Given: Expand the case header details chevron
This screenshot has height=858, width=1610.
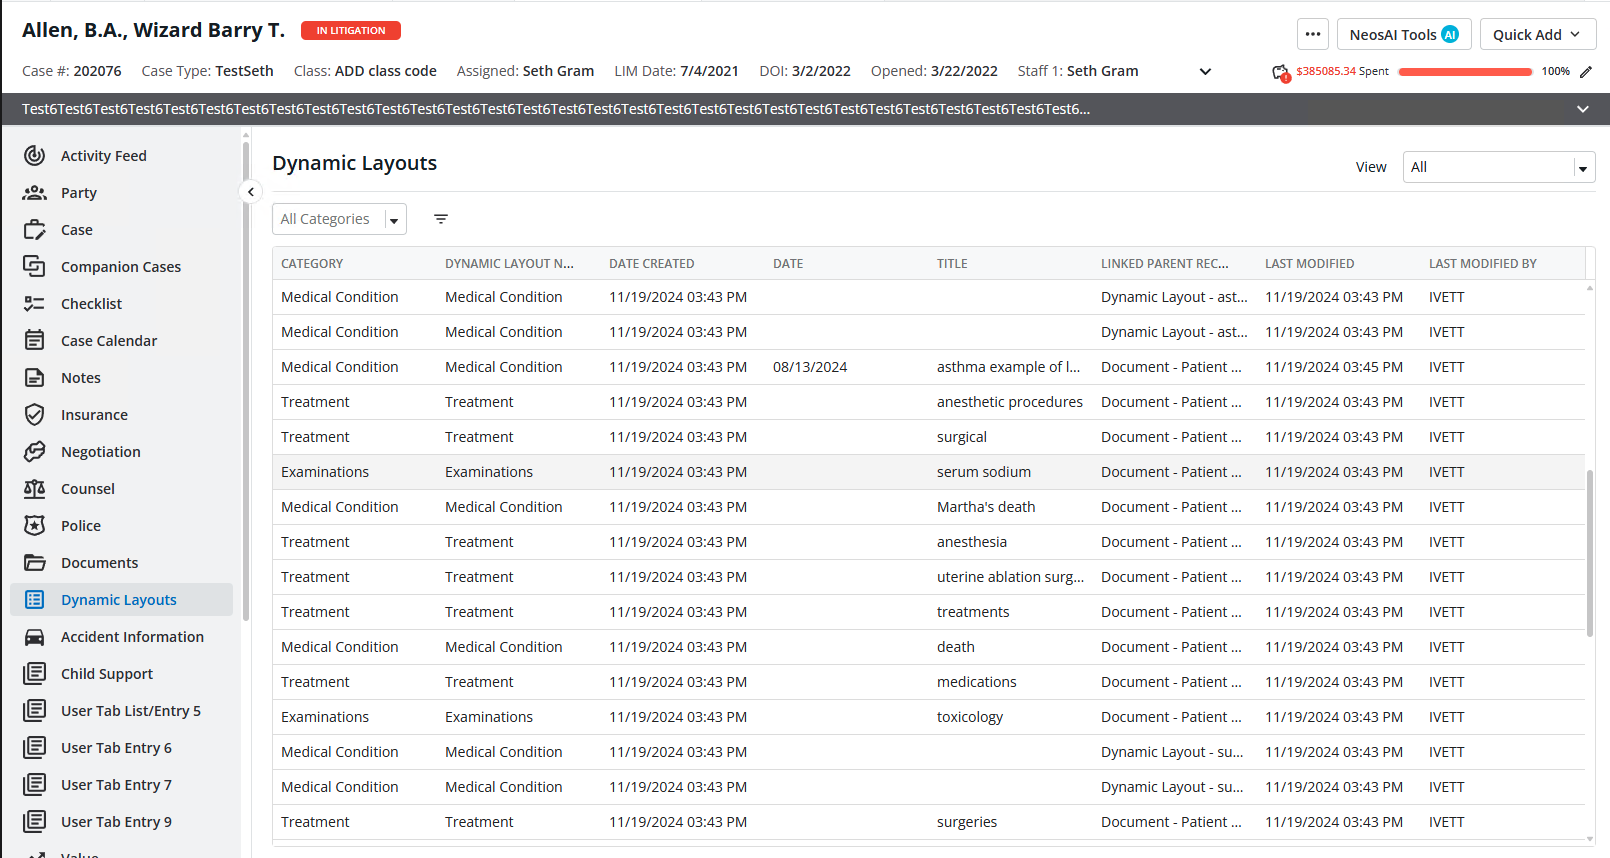Looking at the screenshot, I should pos(1205,71).
